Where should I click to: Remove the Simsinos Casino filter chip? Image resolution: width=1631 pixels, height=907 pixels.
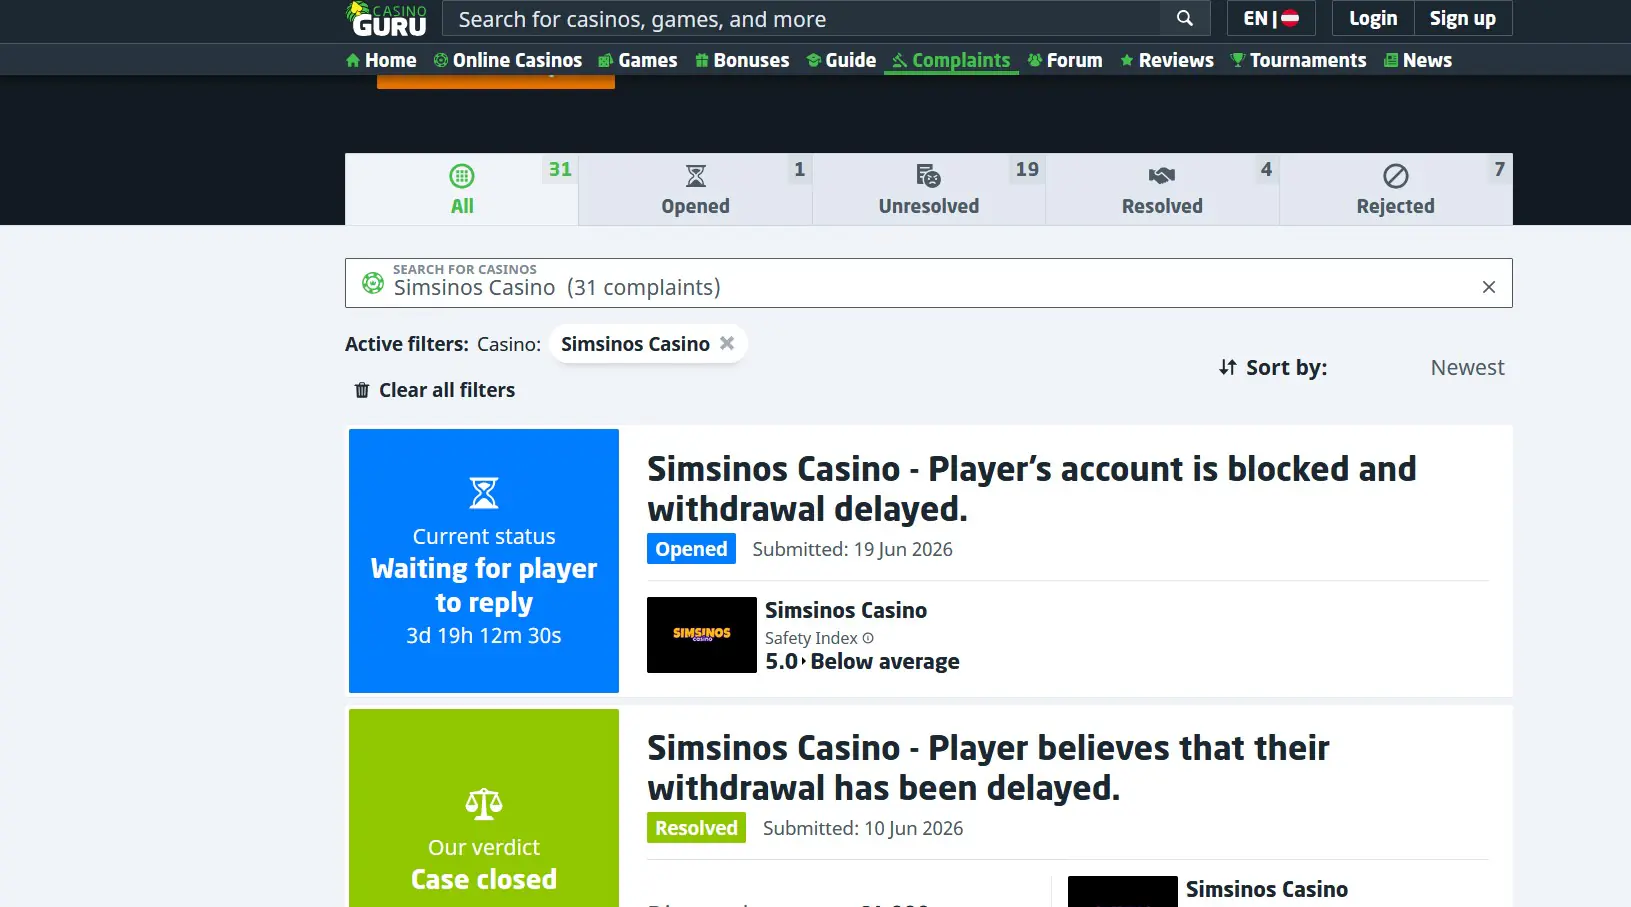727,343
